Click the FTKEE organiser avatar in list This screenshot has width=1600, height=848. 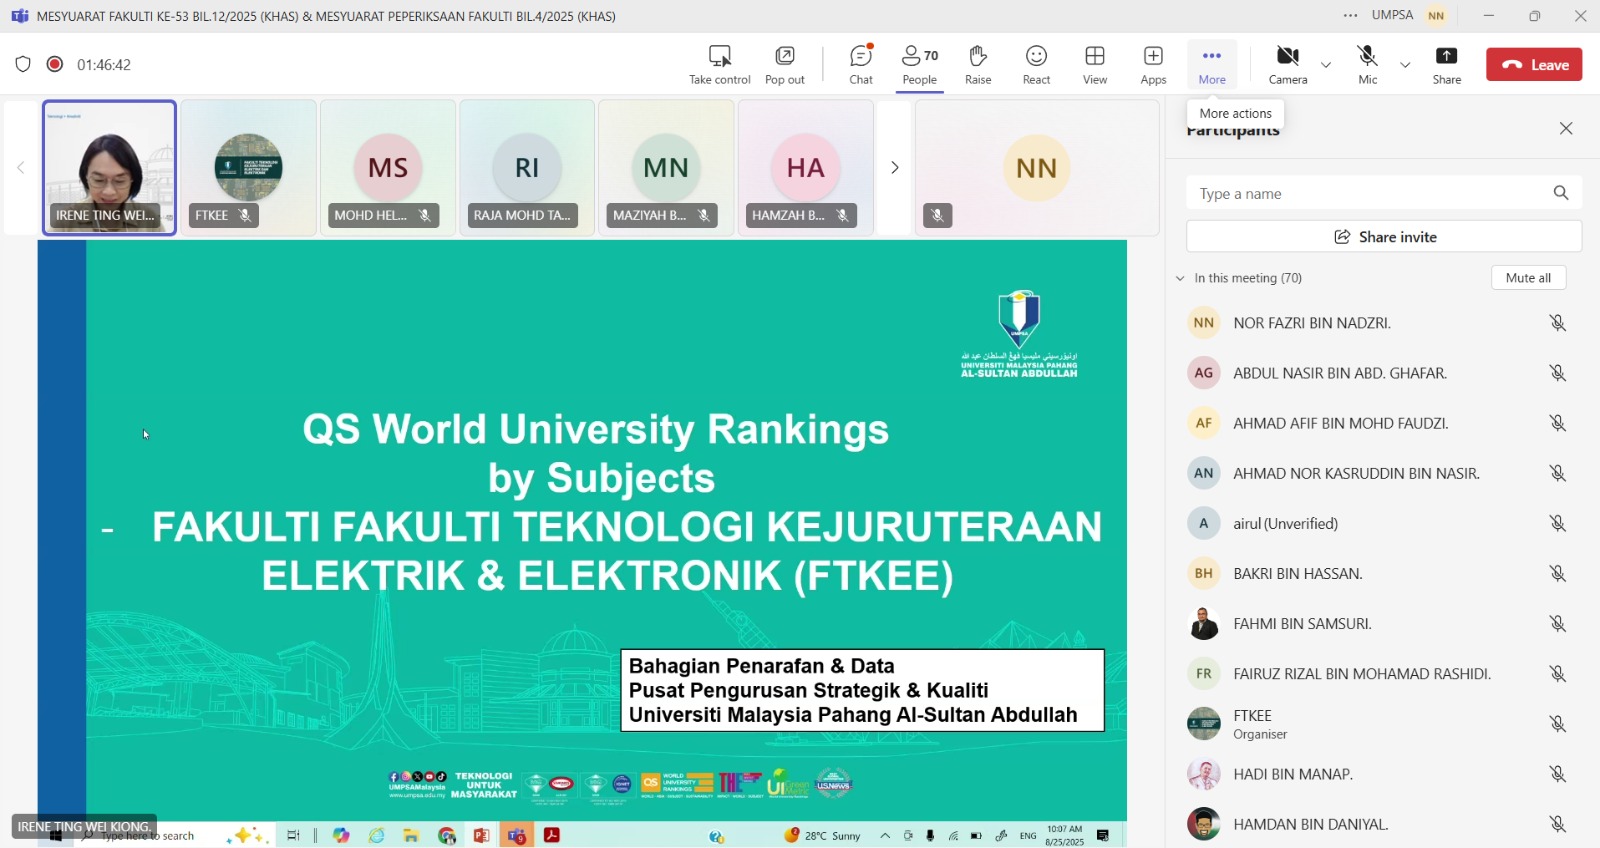1204,724
